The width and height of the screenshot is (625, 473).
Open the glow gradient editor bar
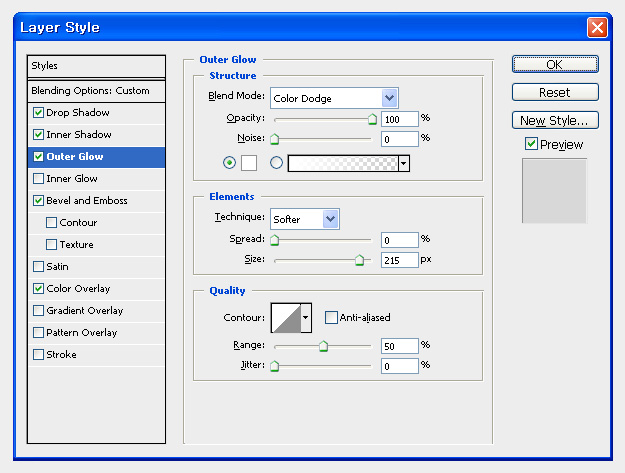pos(343,163)
